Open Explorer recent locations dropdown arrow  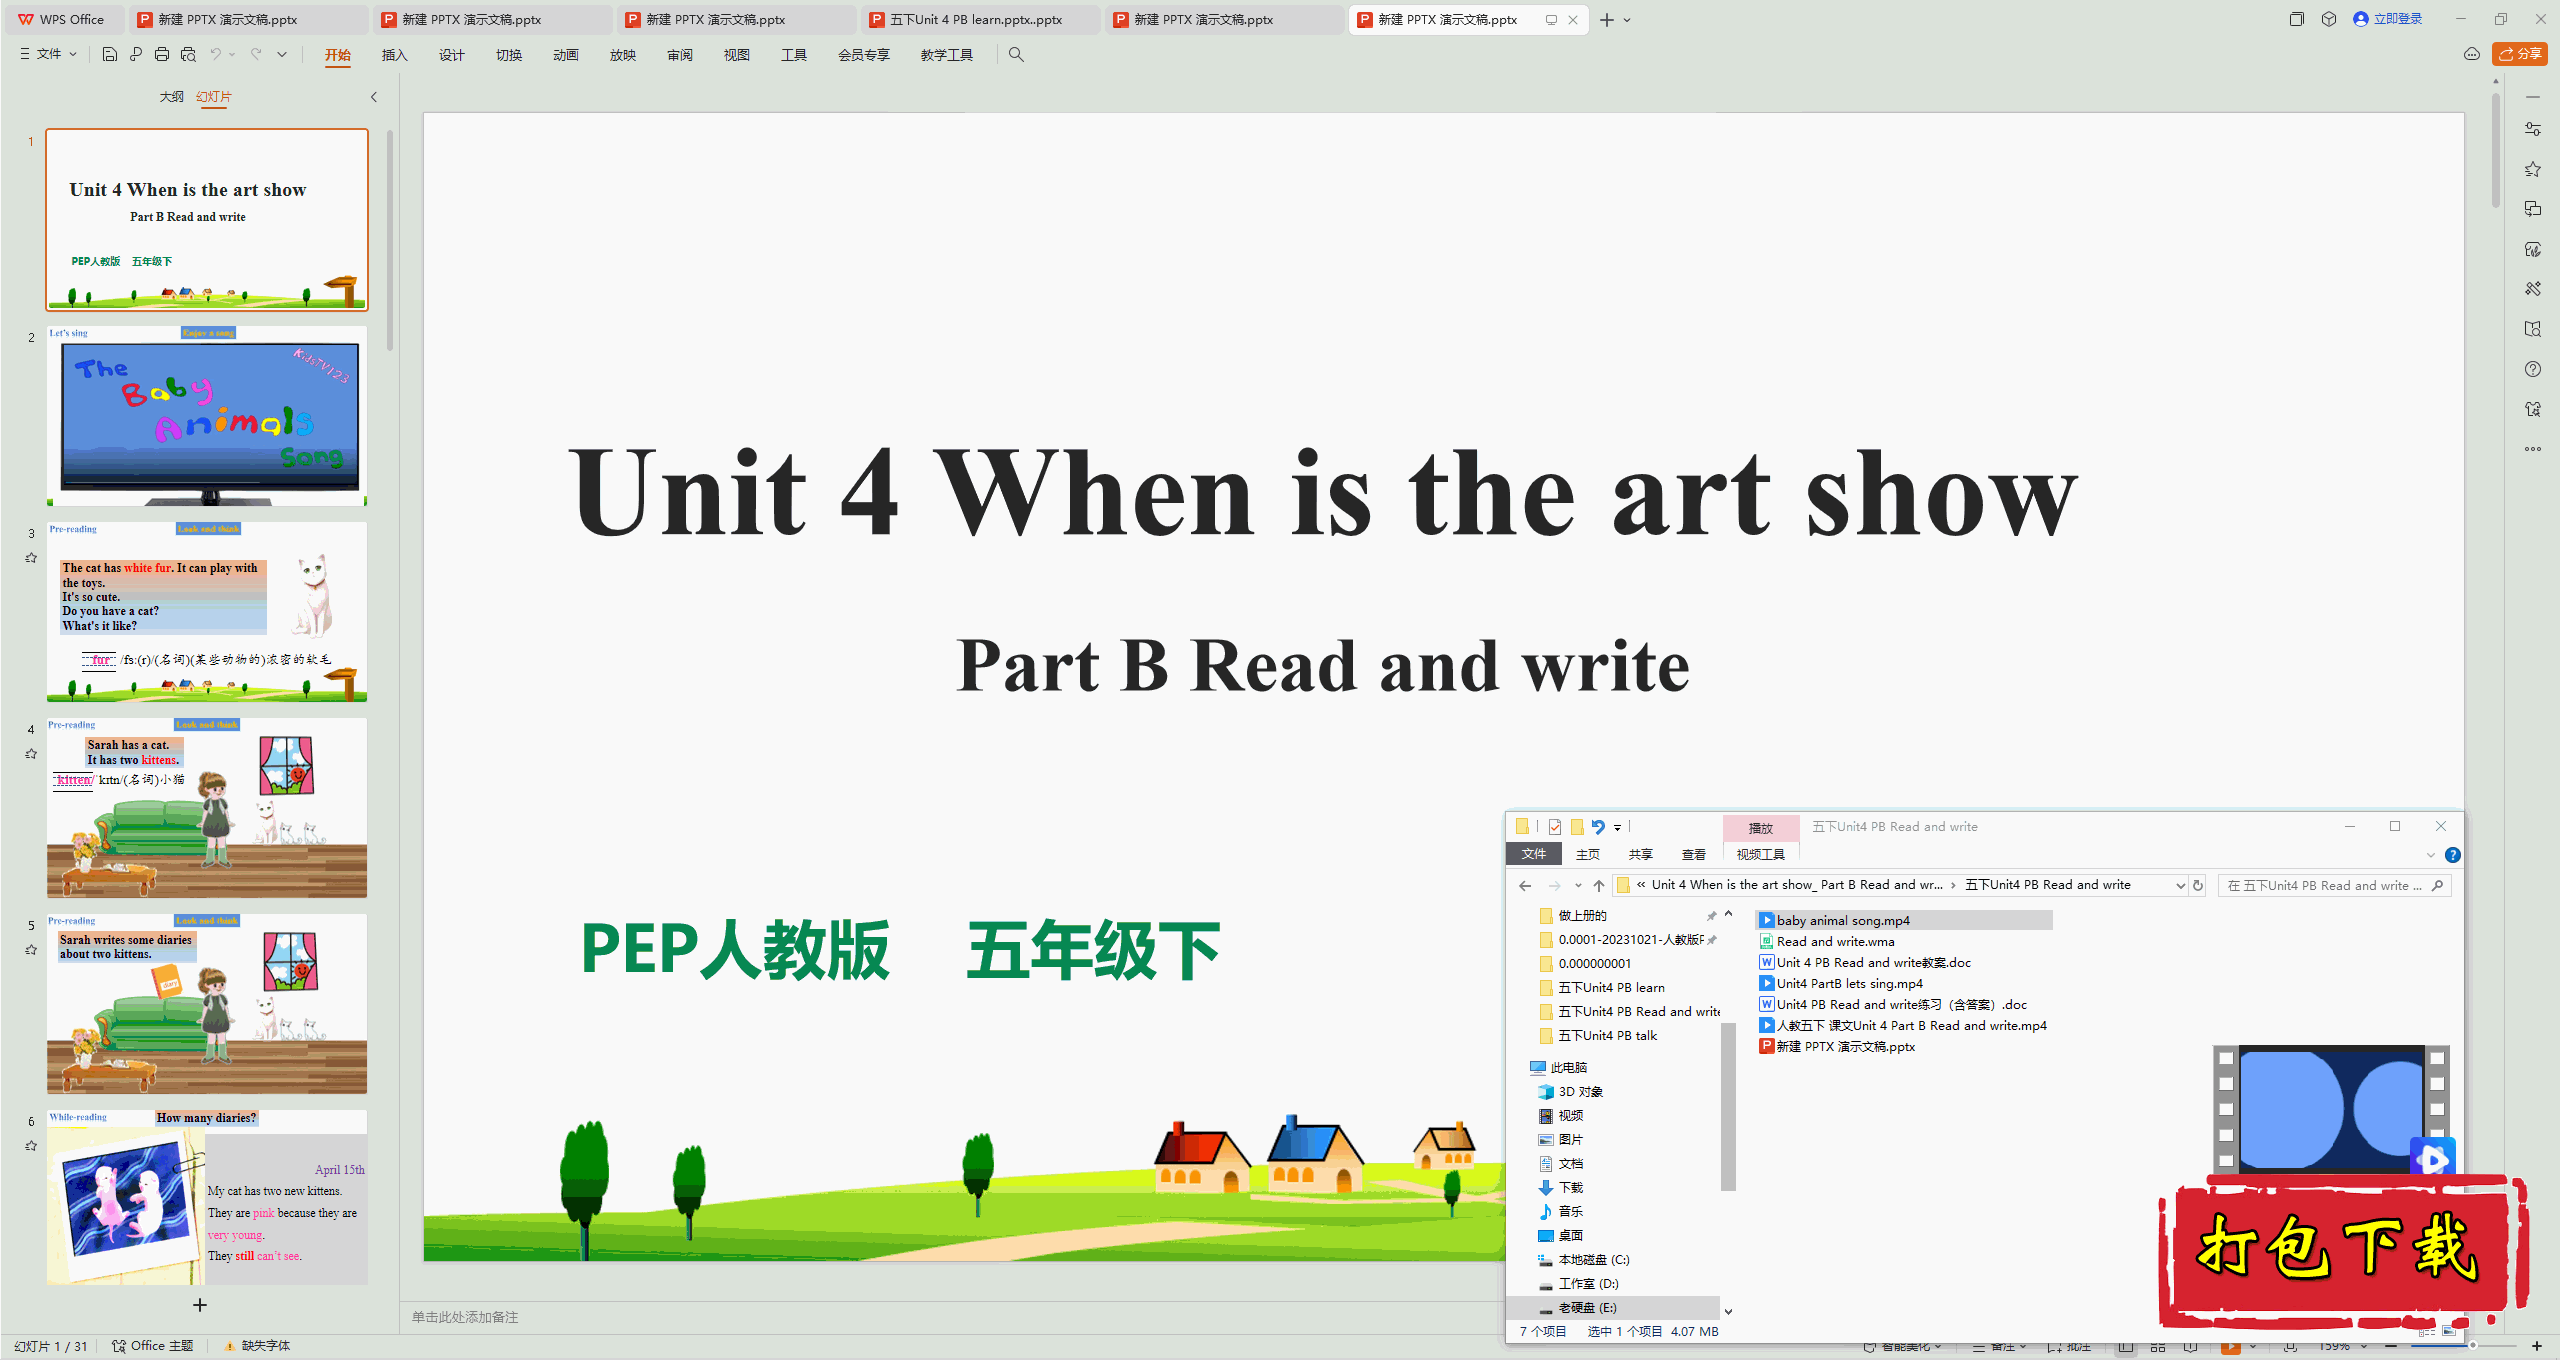[x=1578, y=885]
